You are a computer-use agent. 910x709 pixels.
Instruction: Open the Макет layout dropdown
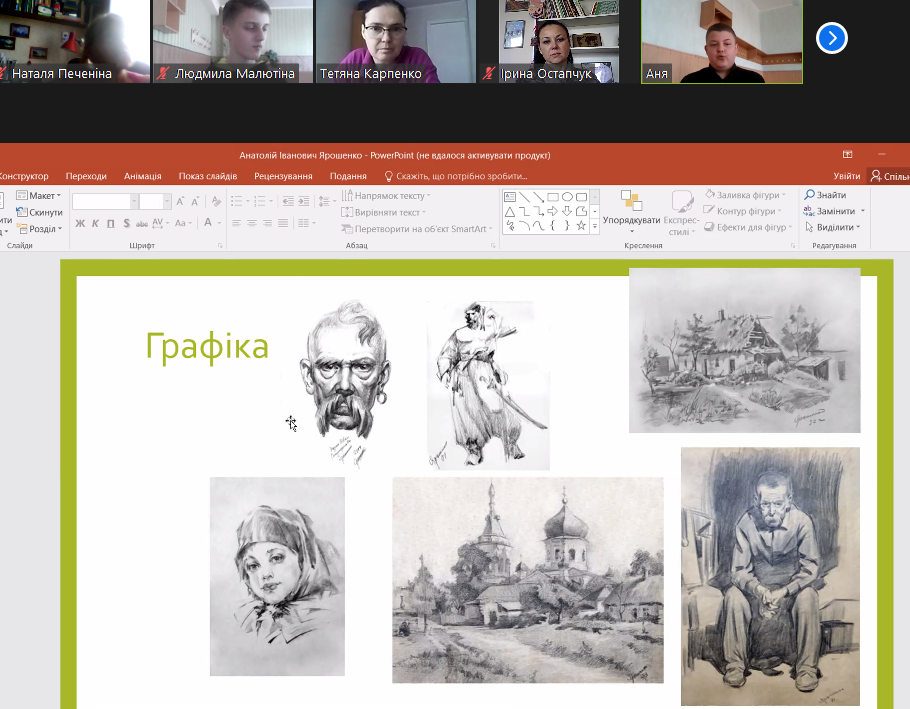pyautogui.click(x=38, y=196)
